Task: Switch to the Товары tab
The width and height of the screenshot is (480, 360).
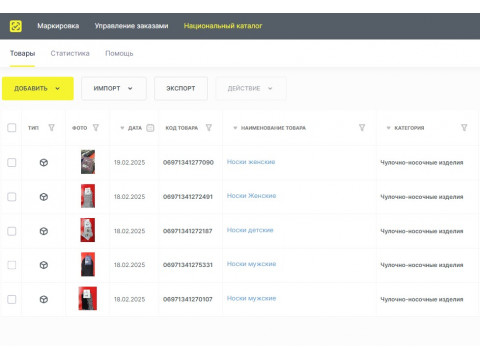Action: tap(22, 53)
